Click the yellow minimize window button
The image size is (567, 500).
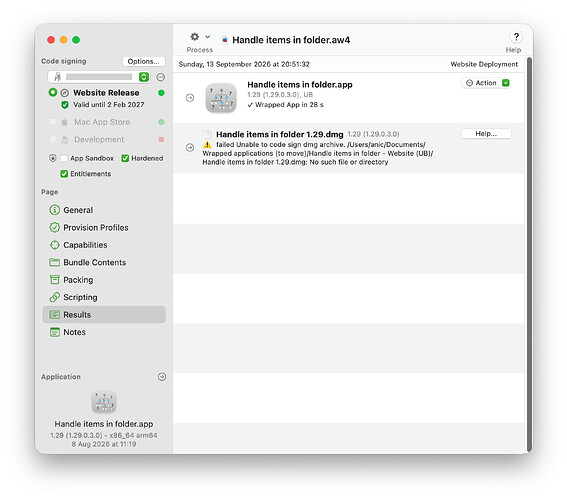(x=64, y=40)
